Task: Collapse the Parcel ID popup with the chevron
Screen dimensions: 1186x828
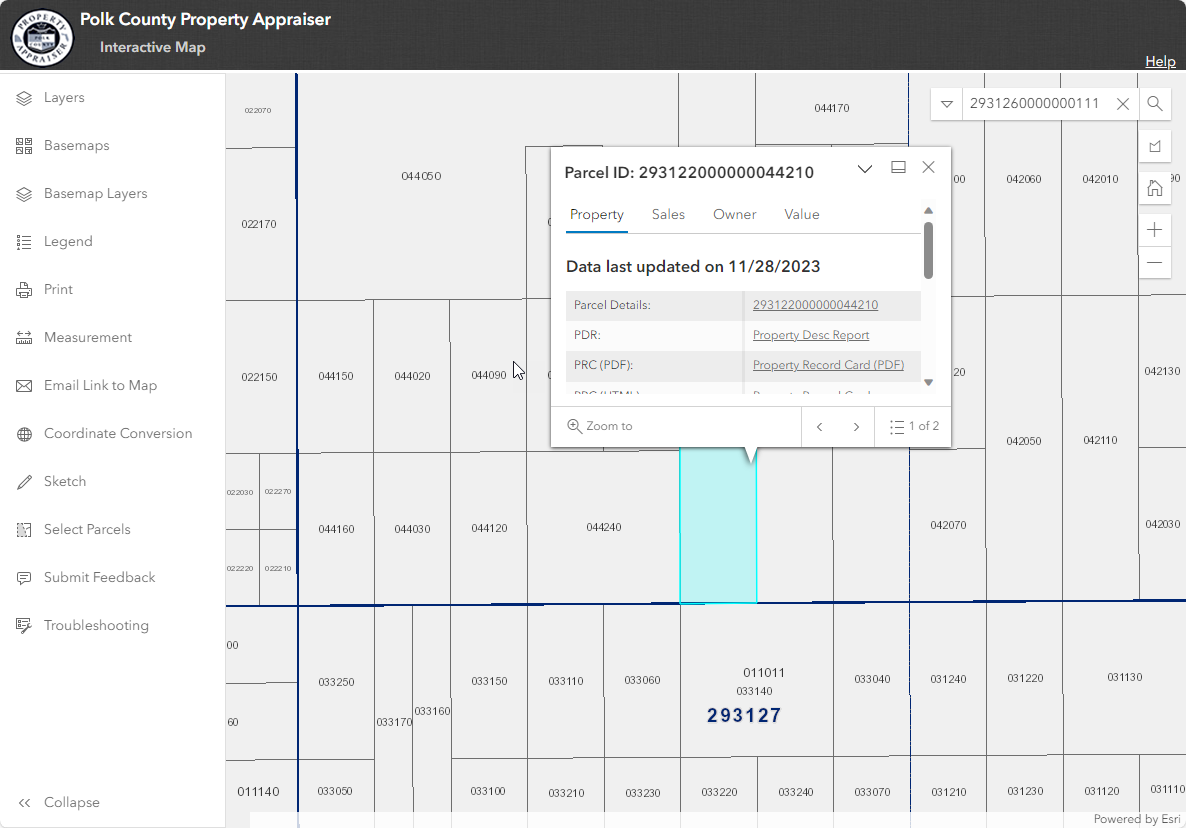Action: point(865,168)
